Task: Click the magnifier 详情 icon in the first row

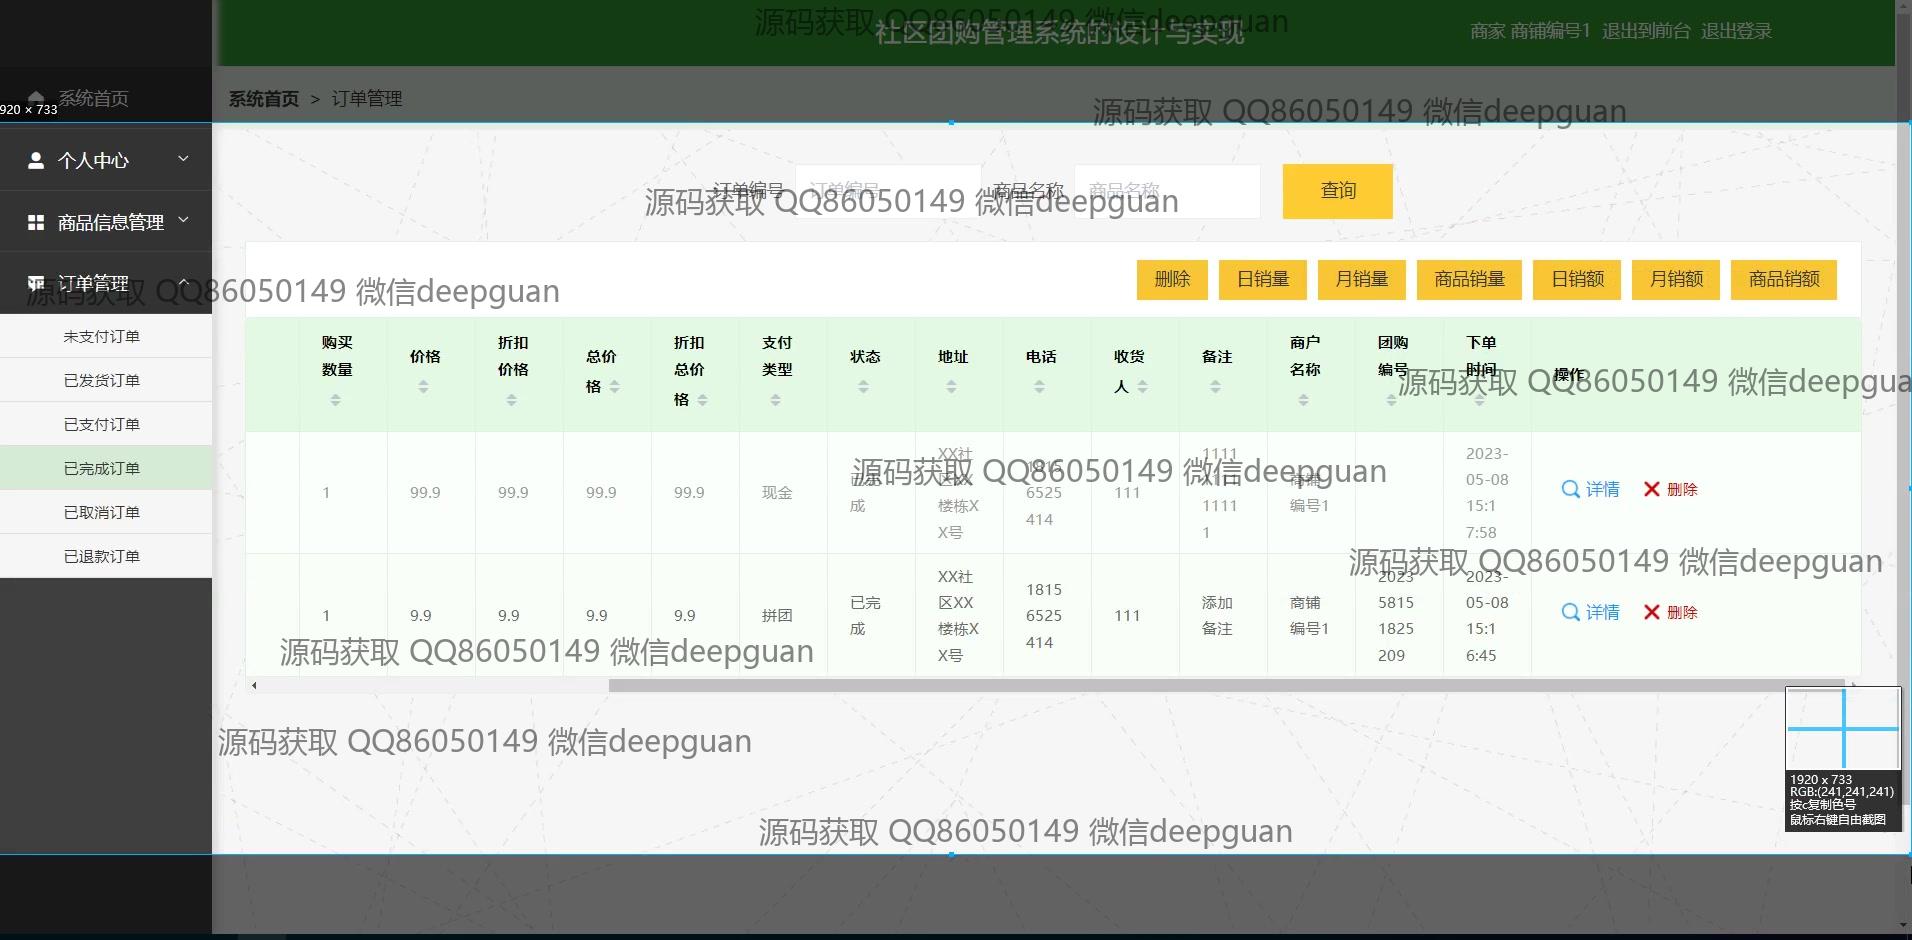Action: pos(1570,489)
